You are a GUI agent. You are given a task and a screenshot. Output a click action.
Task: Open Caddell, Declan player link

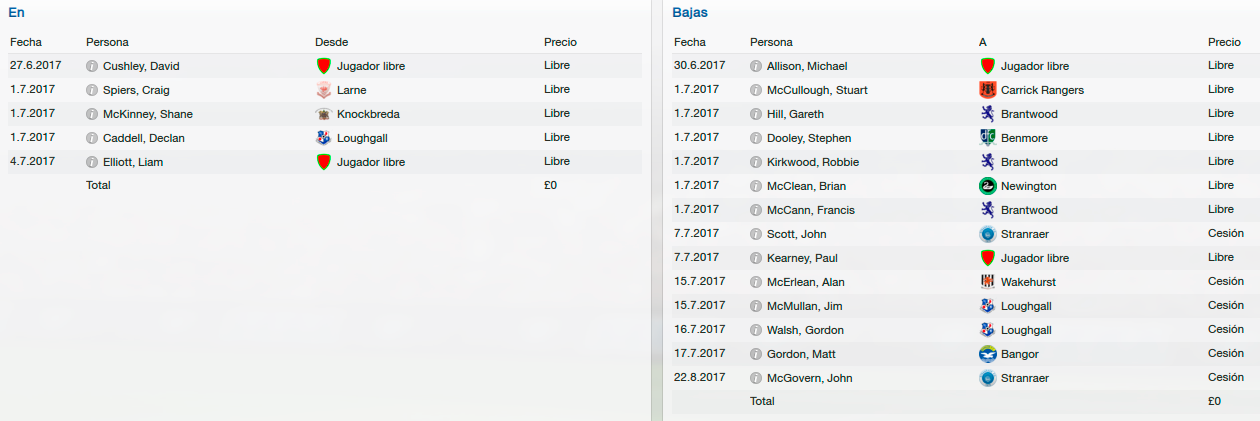pyautogui.click(x=143, y=138)
